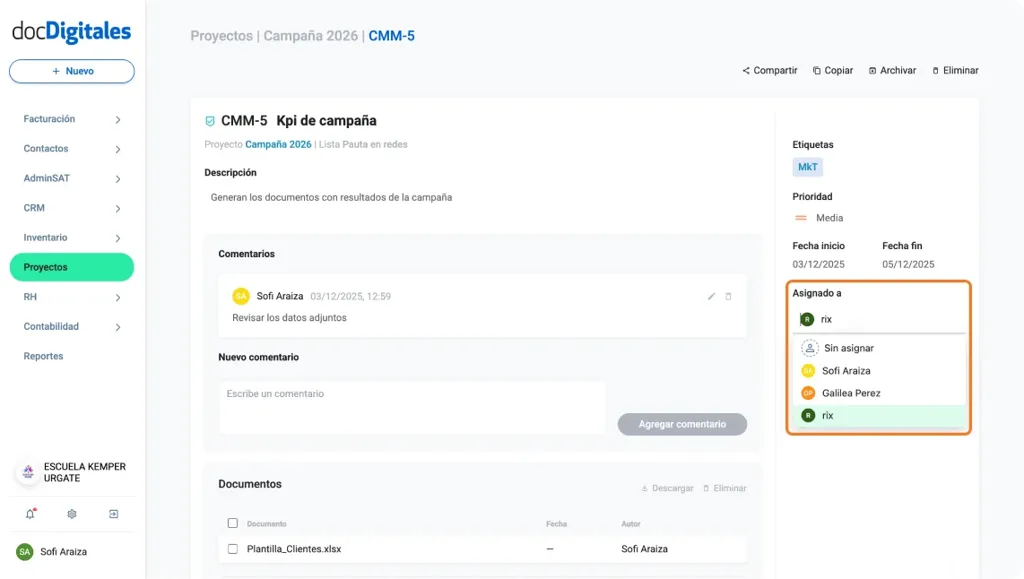The image size is (1024, 579).
Task: Expand the Facturacion sidebar section
Action: click(71, 119)
